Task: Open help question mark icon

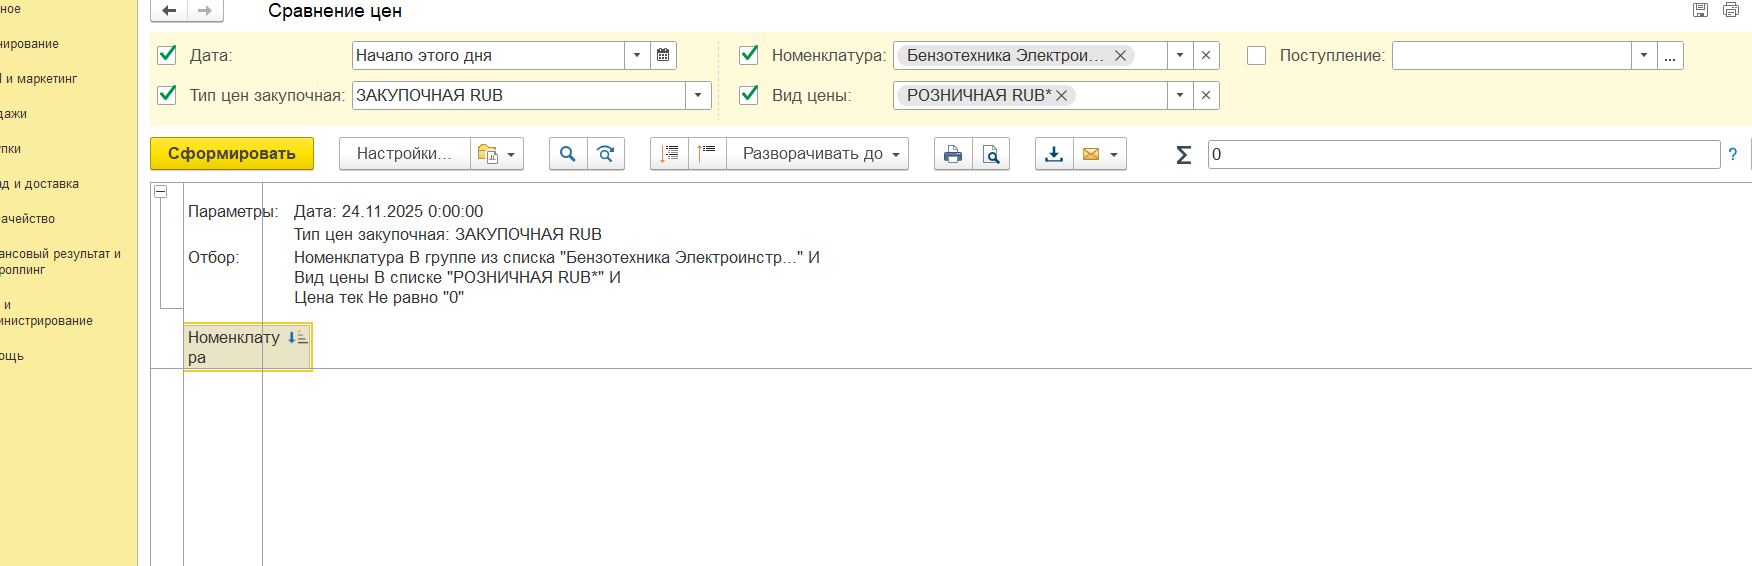Action: coord(1733,154)
